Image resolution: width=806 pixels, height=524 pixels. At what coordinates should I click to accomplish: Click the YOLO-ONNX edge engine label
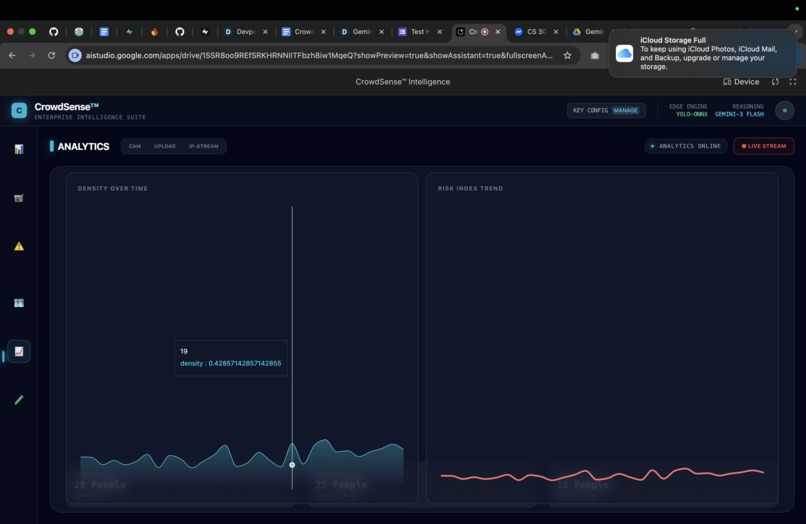click(x=691, y=114)
